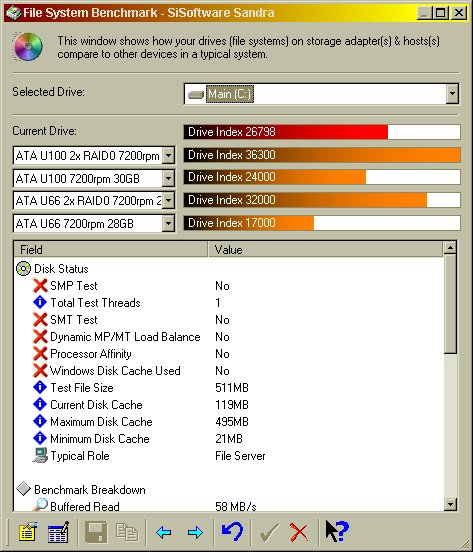Expand the ATA U66 7200rpm 28GB dropdown
The height and width of the screenshot is (552, 473).
pos(168,224)
